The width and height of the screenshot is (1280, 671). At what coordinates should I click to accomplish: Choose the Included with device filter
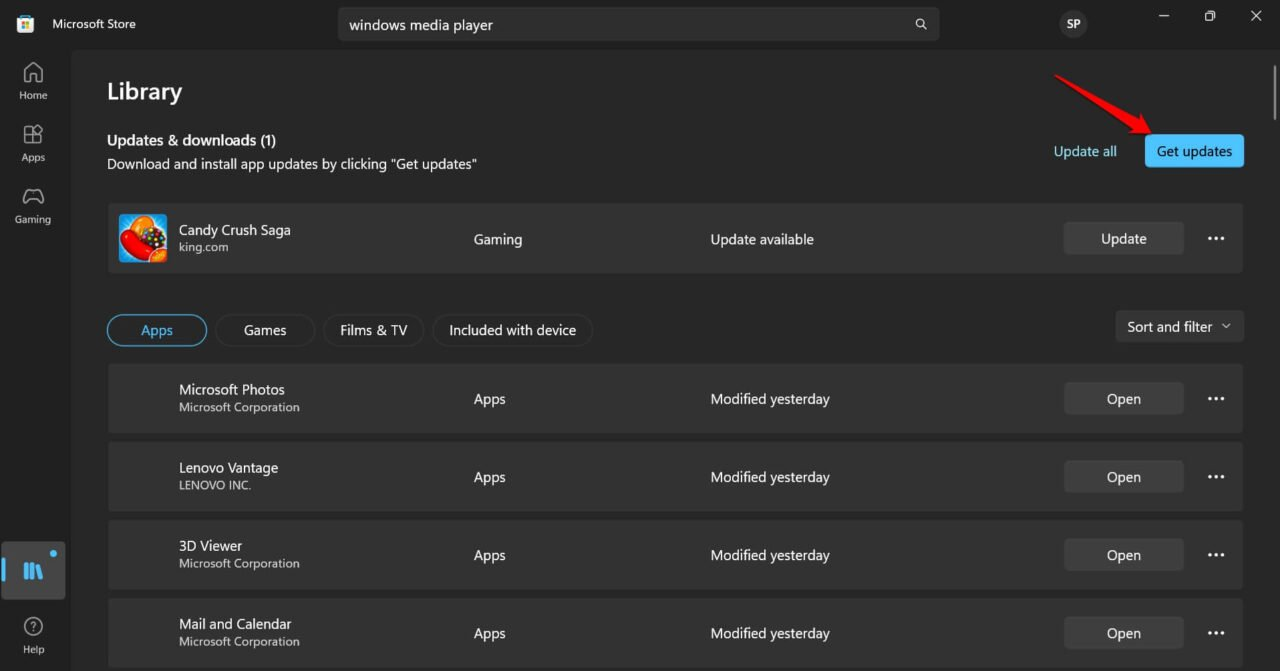tap(512, 330)
